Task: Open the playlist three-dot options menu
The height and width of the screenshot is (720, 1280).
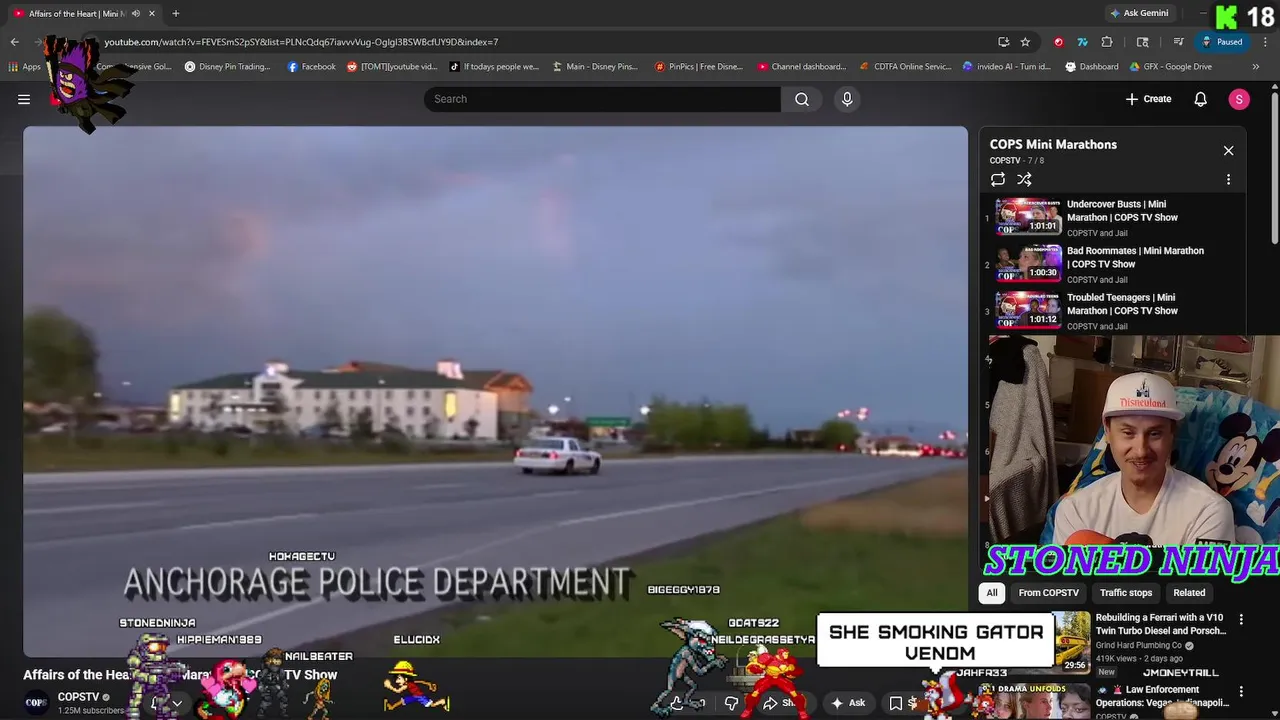Action: [1228, 179]
